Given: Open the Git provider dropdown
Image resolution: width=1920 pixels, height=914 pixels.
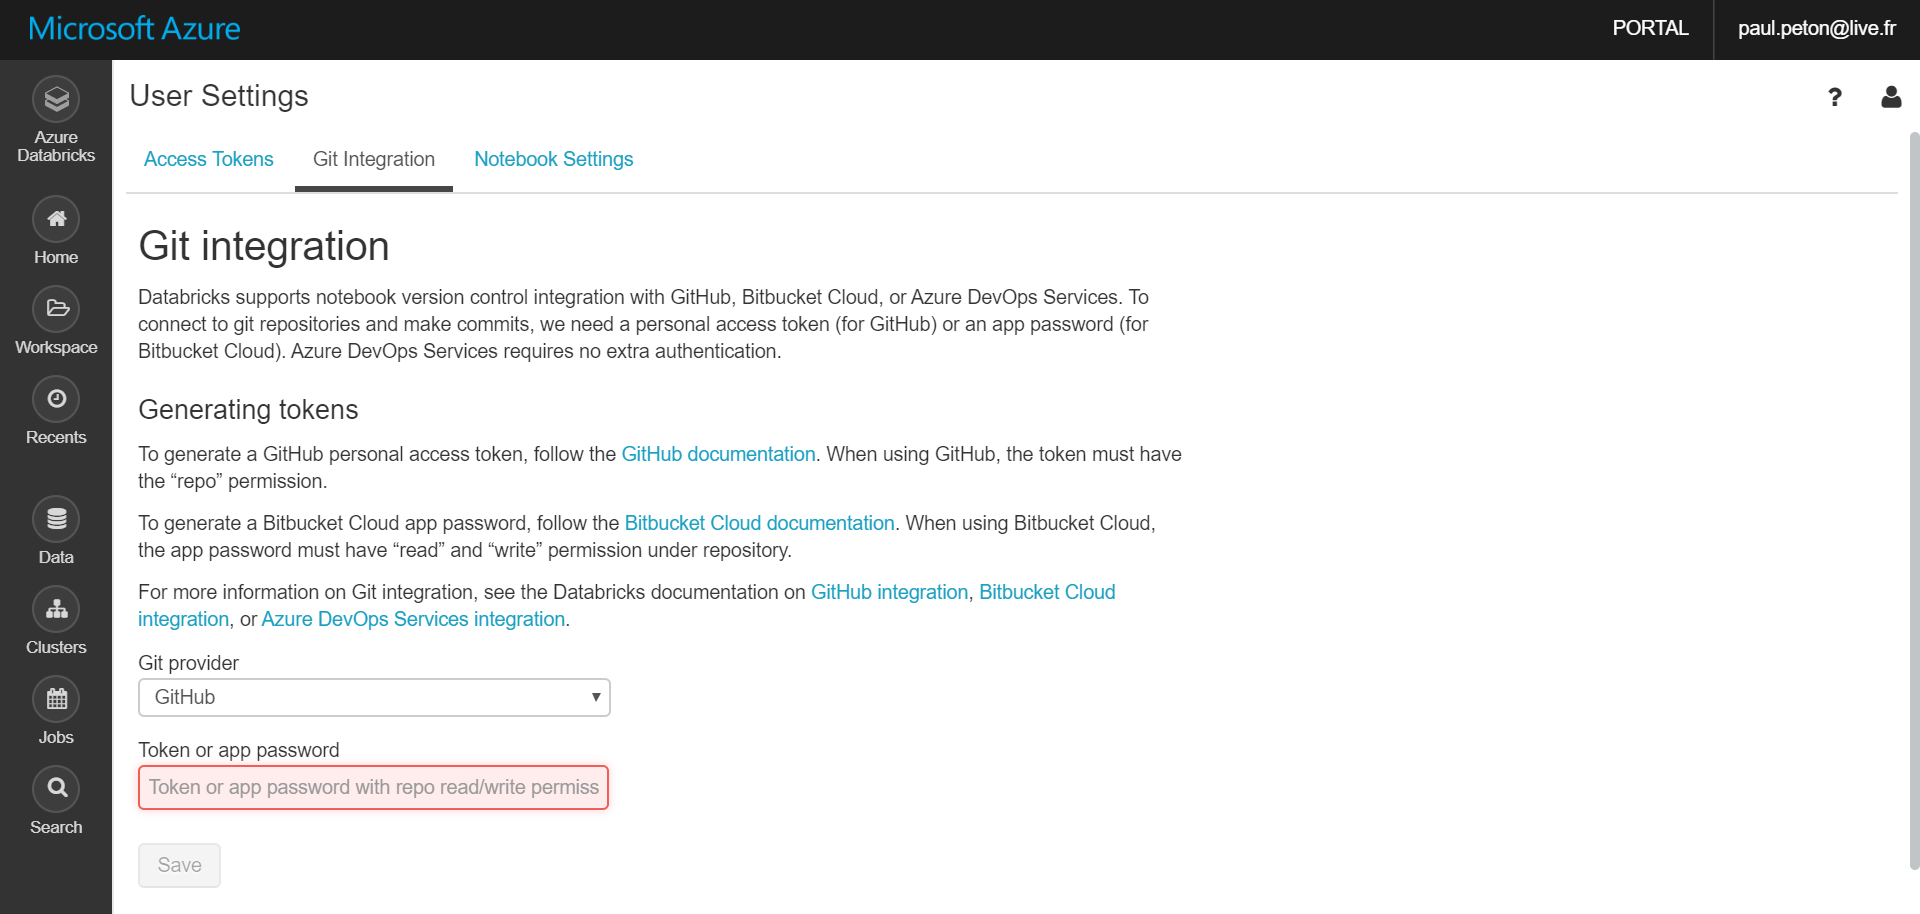Looking at the screenshot, I should tap(594, 697).
